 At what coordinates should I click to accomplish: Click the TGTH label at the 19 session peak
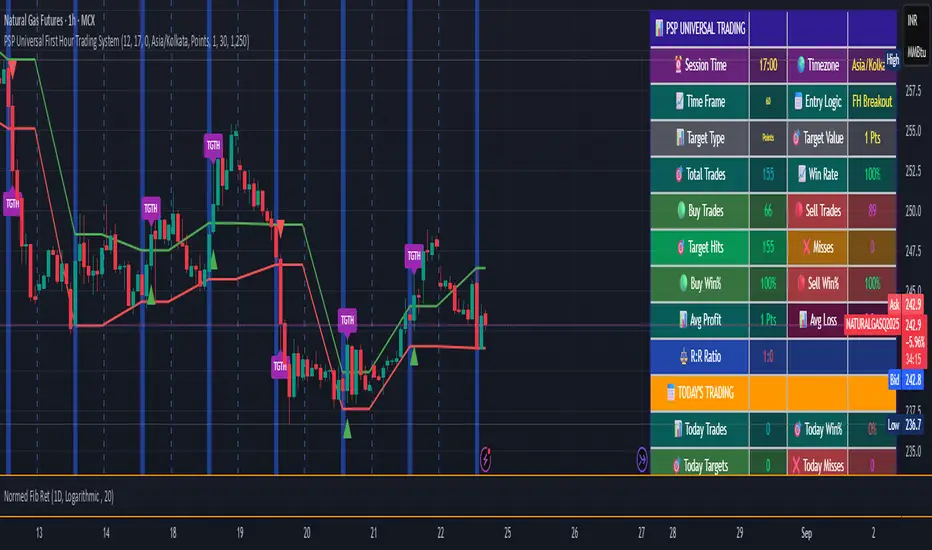[213, 146]
